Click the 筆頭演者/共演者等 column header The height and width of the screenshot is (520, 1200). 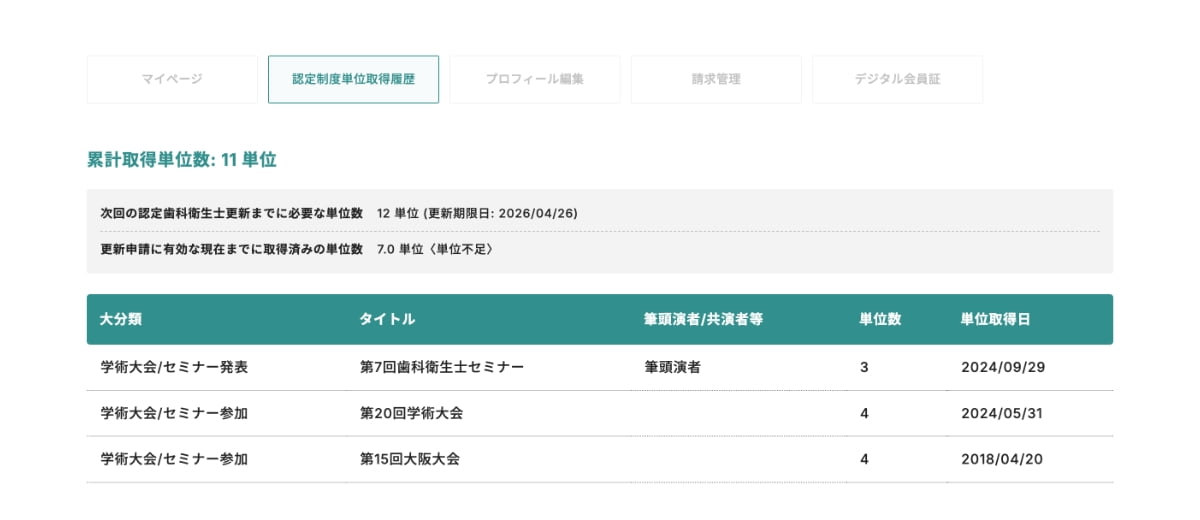click(x=704, y=319)
